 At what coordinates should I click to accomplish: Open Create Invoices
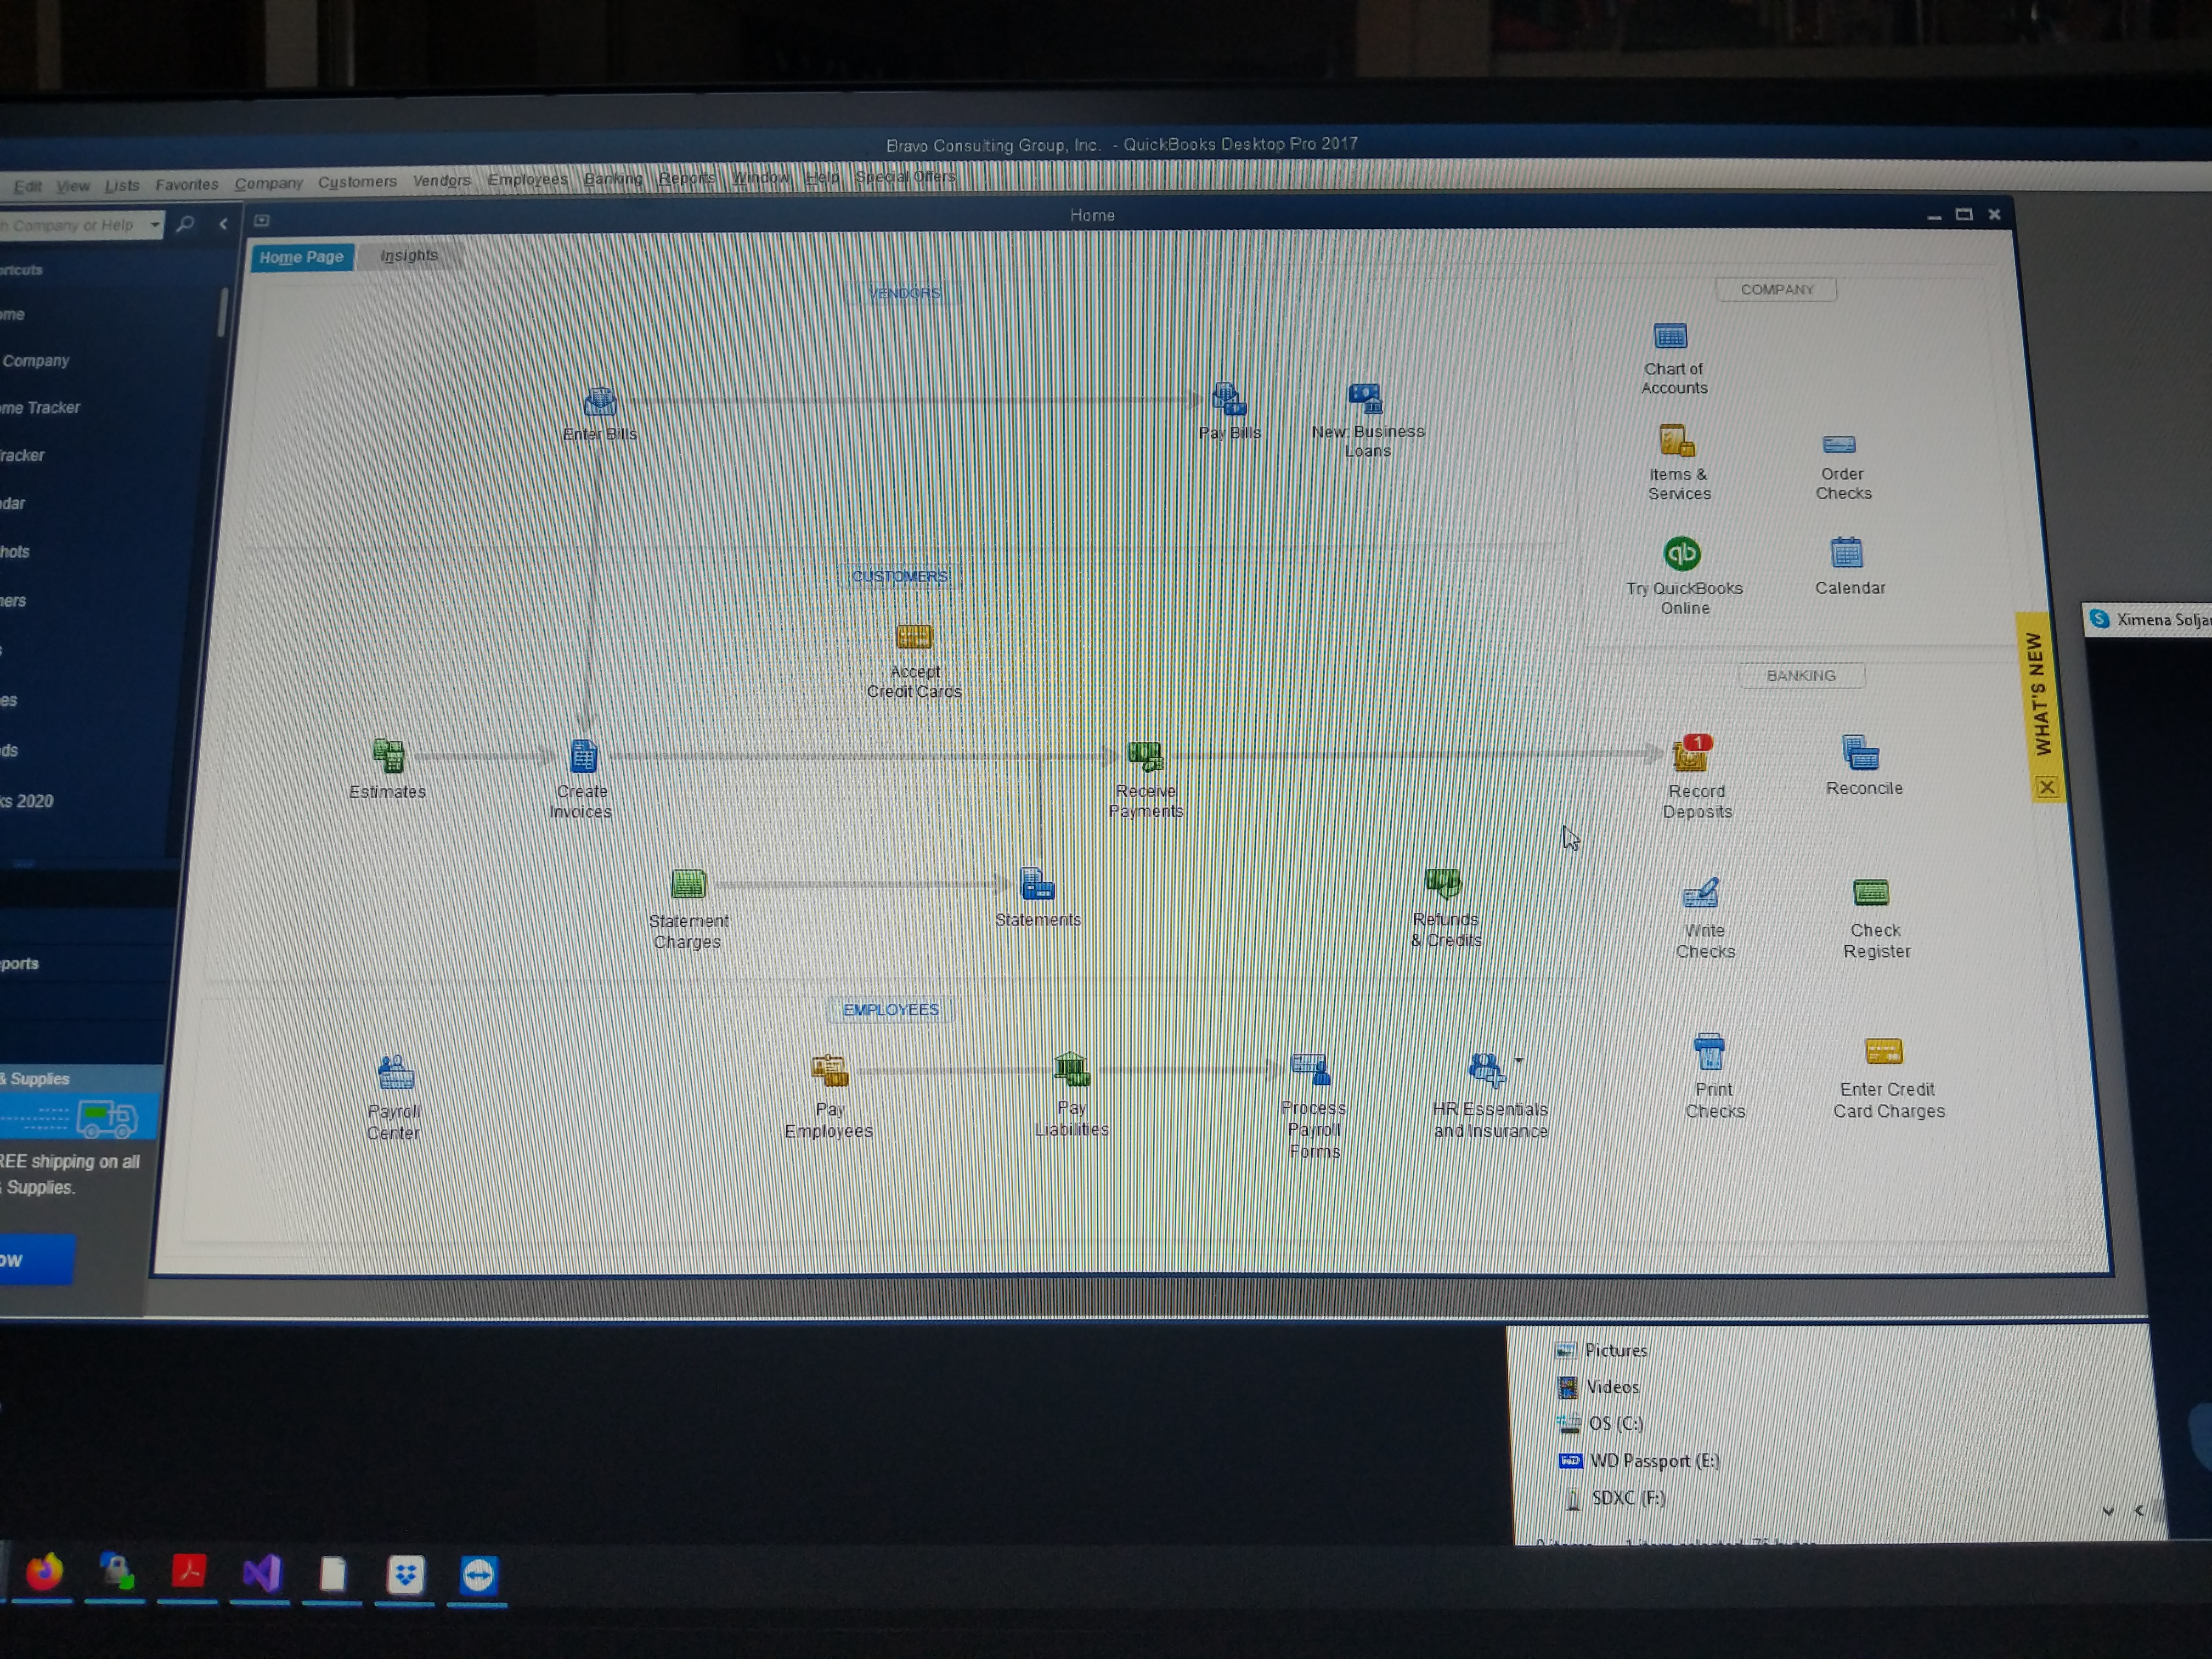[584, 756]
